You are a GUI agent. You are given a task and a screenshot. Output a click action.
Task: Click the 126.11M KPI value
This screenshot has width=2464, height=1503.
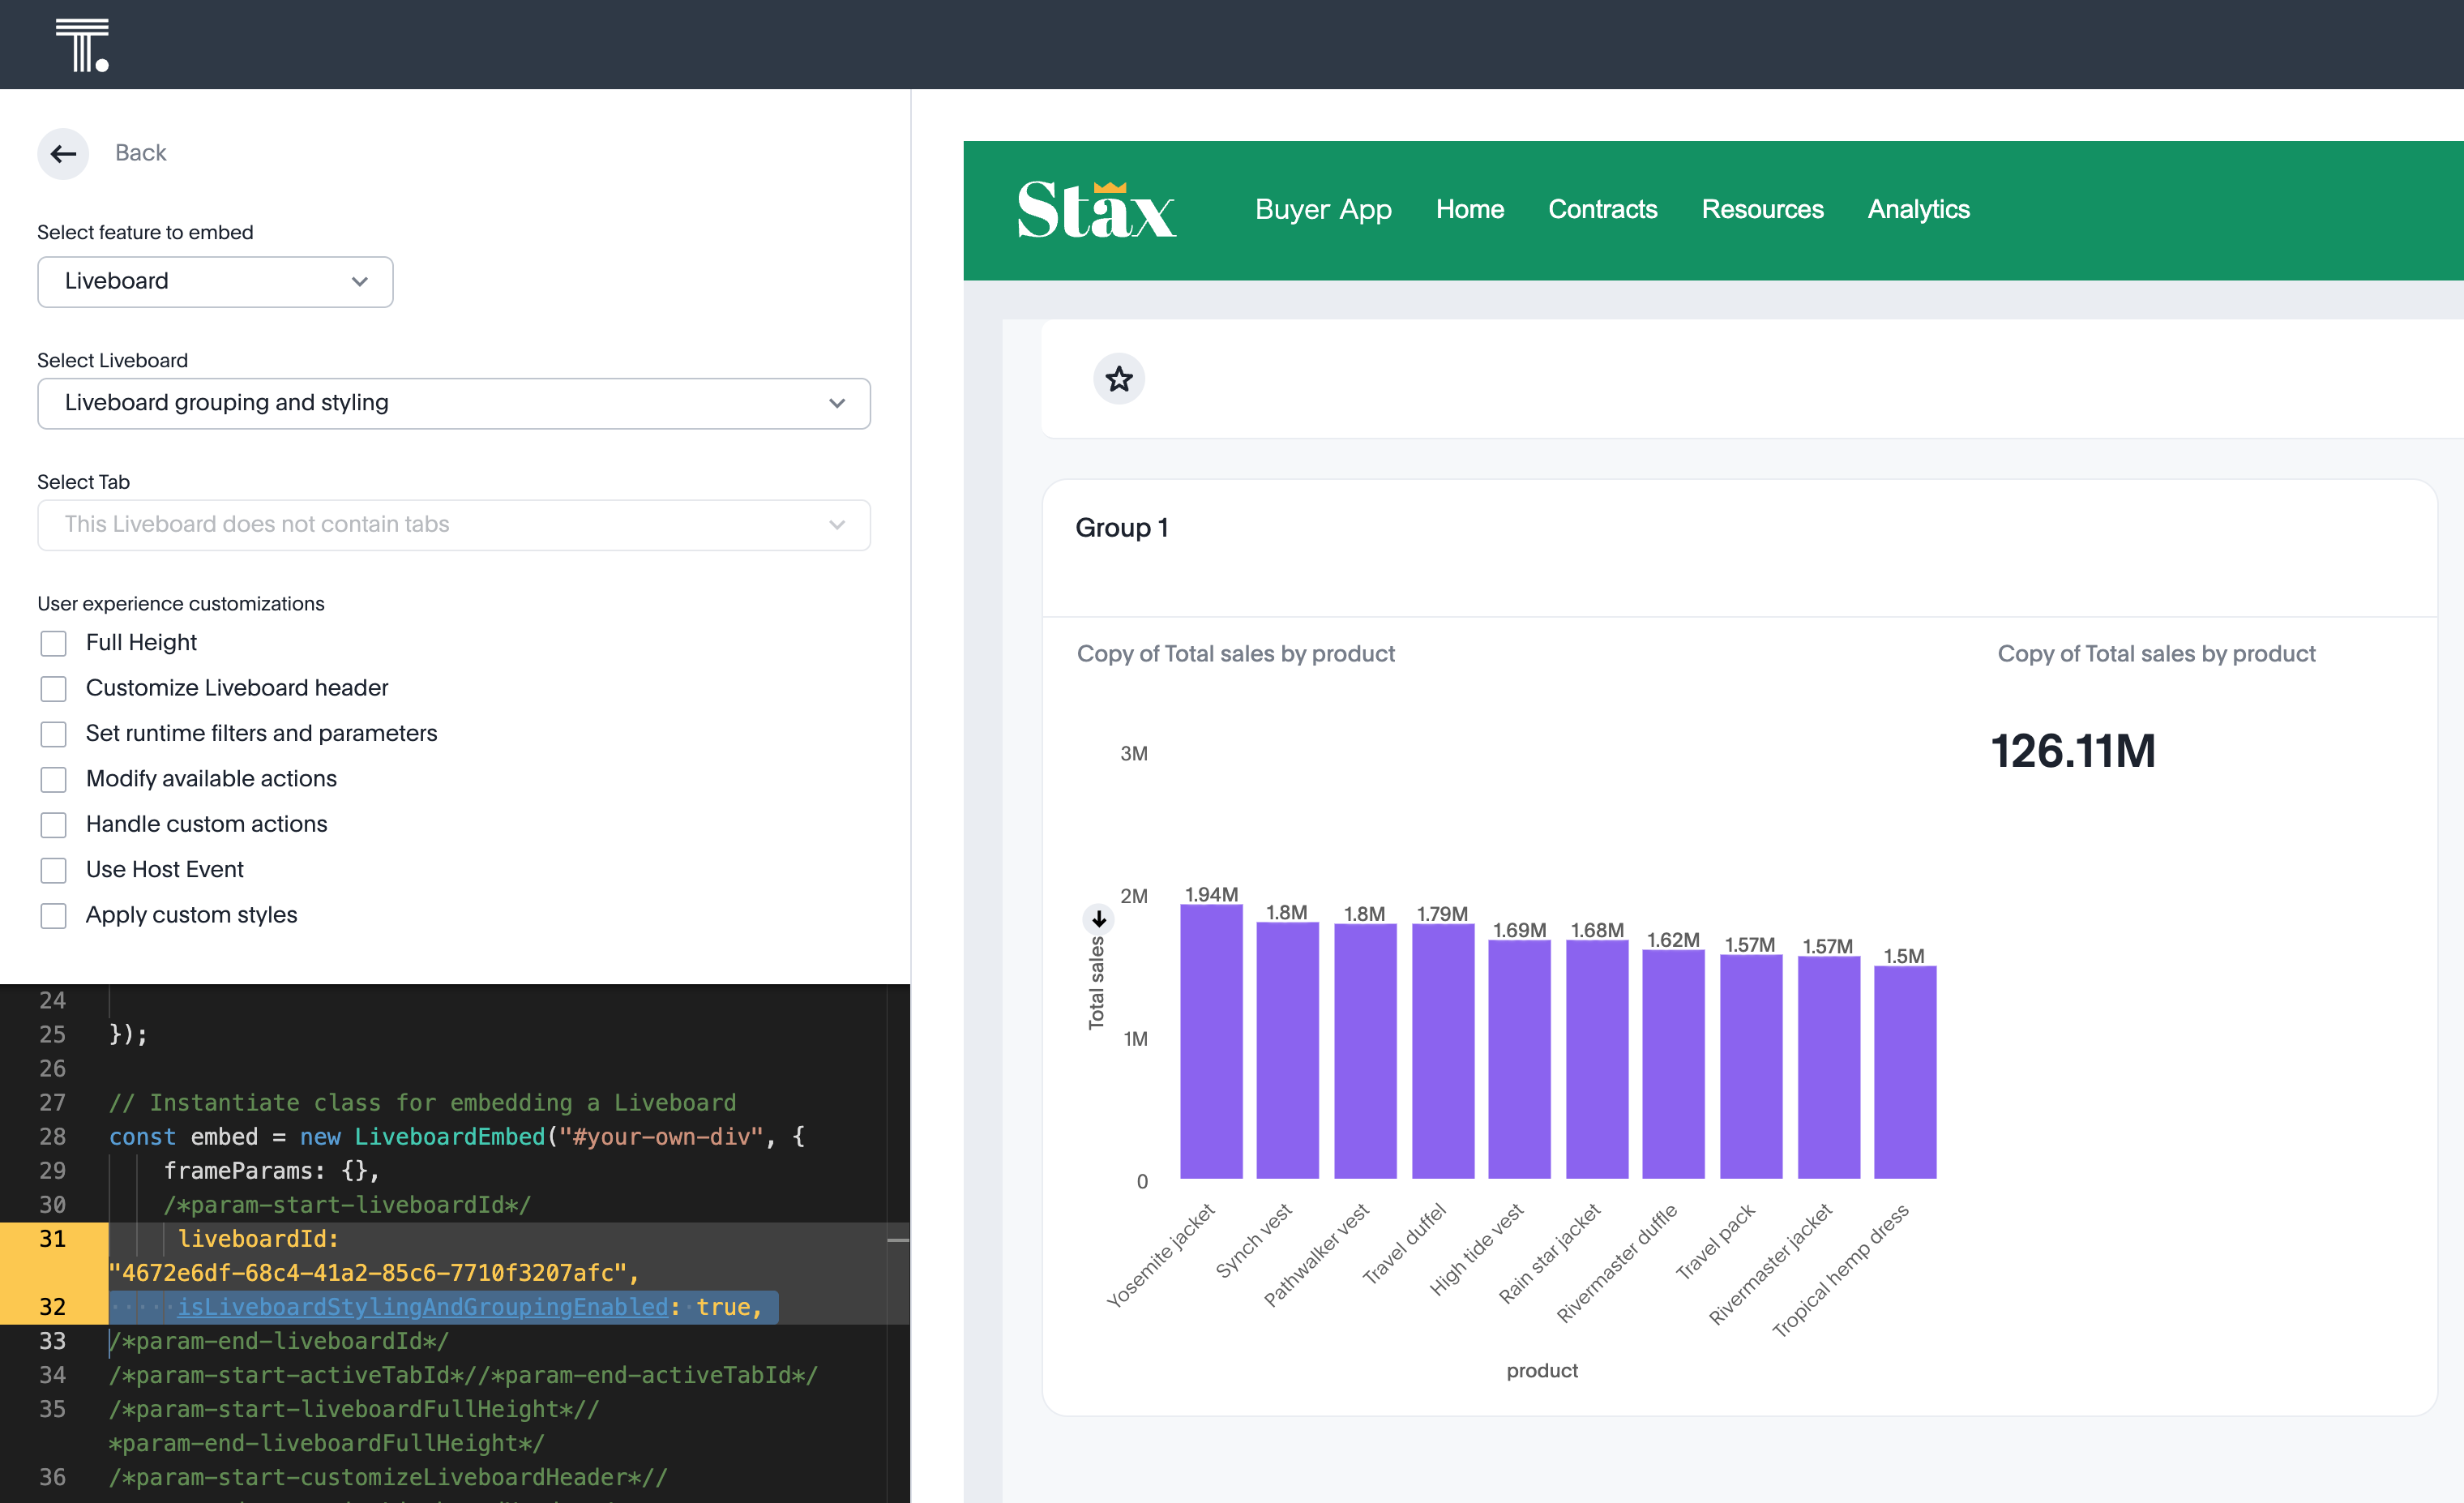click(x=2072, y=751)
